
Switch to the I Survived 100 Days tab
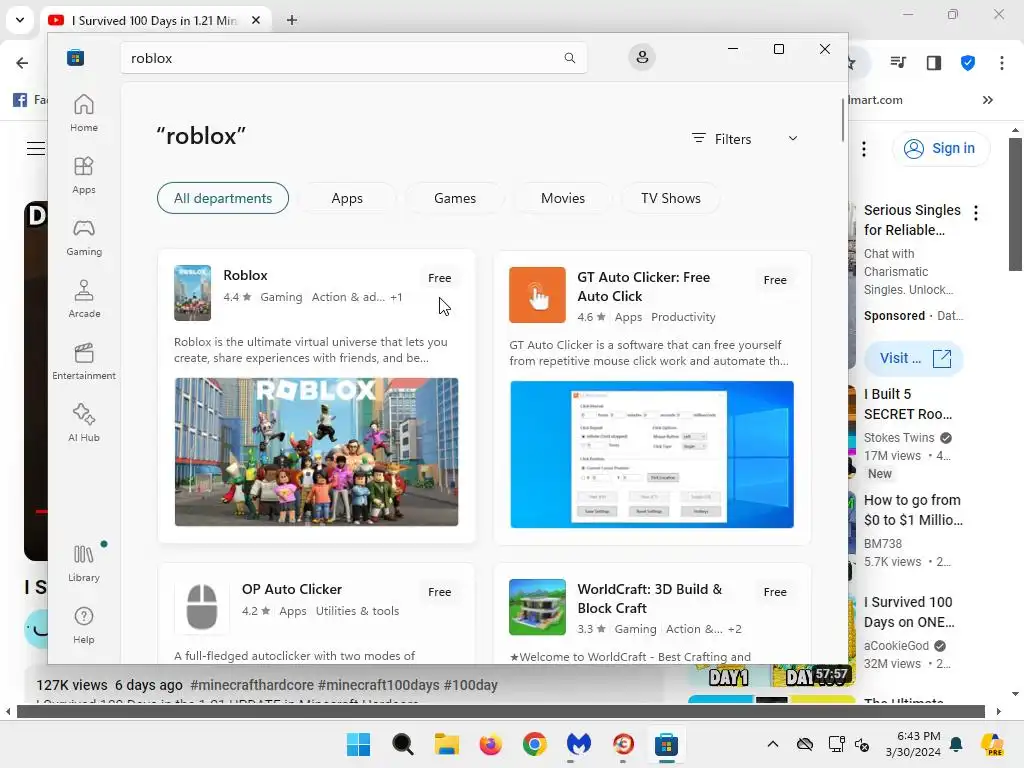coord(154,20)
